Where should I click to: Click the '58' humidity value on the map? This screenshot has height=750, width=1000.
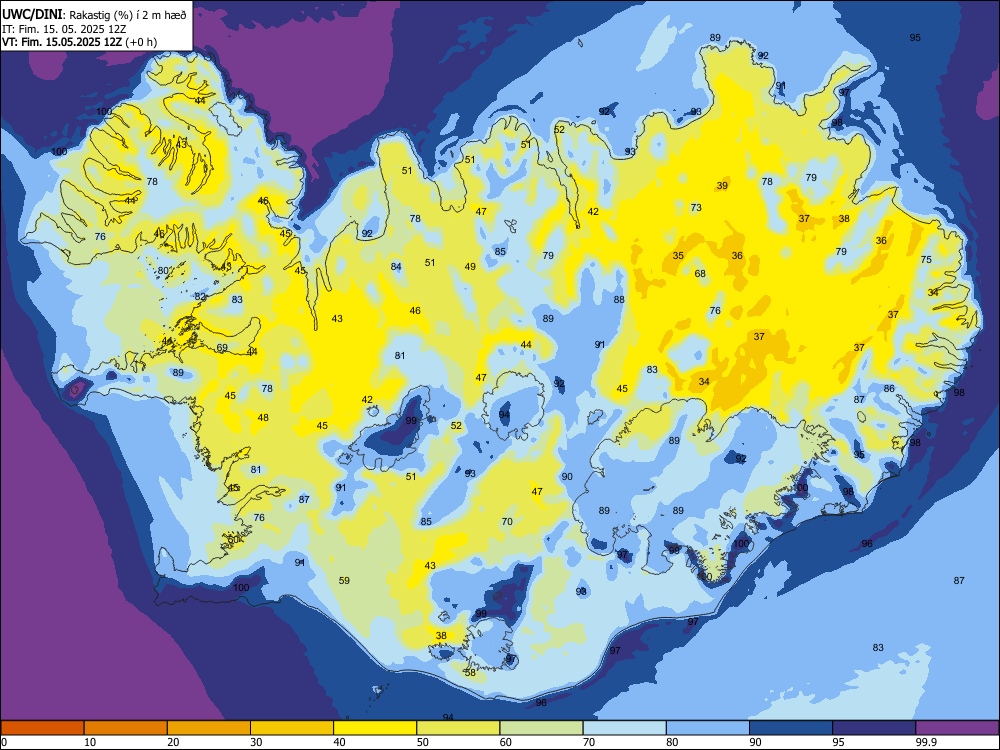pyautogui.click(x=470, y=672)
